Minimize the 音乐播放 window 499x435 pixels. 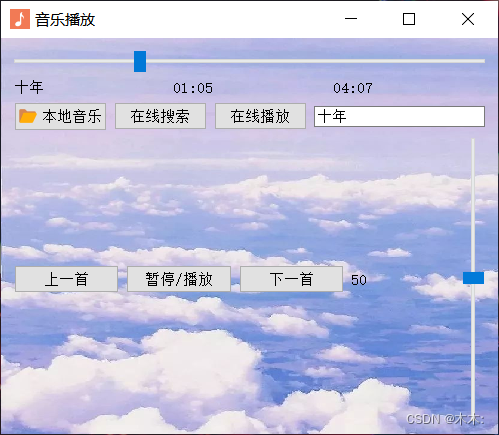[x=351, y=19]
